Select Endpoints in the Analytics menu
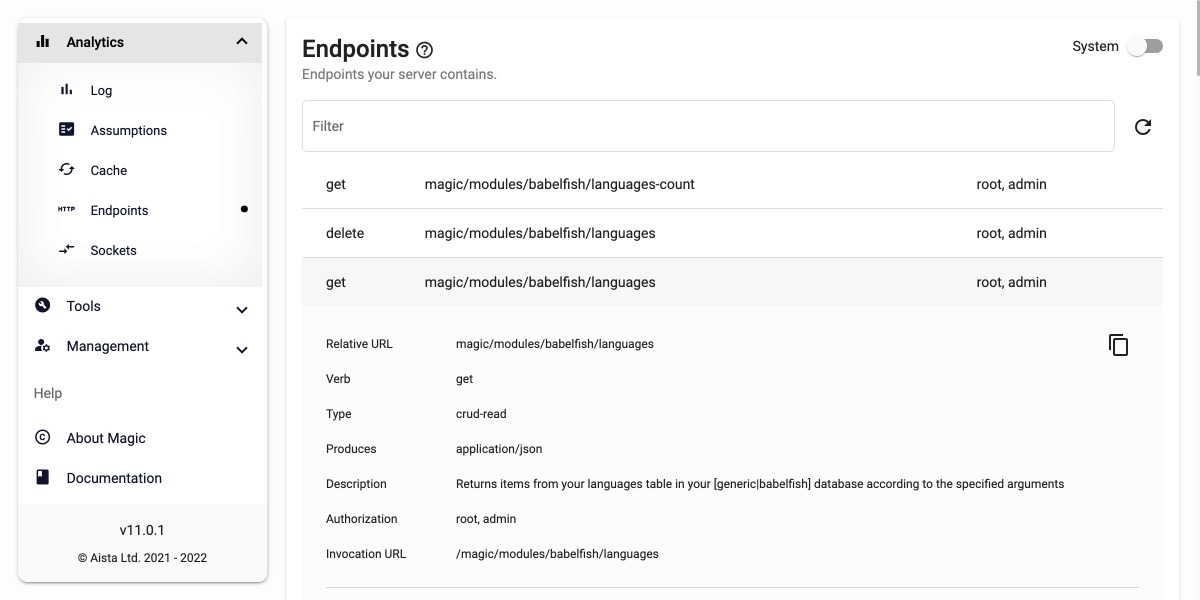Screen dimensions: 1200x600 (119, 210)
